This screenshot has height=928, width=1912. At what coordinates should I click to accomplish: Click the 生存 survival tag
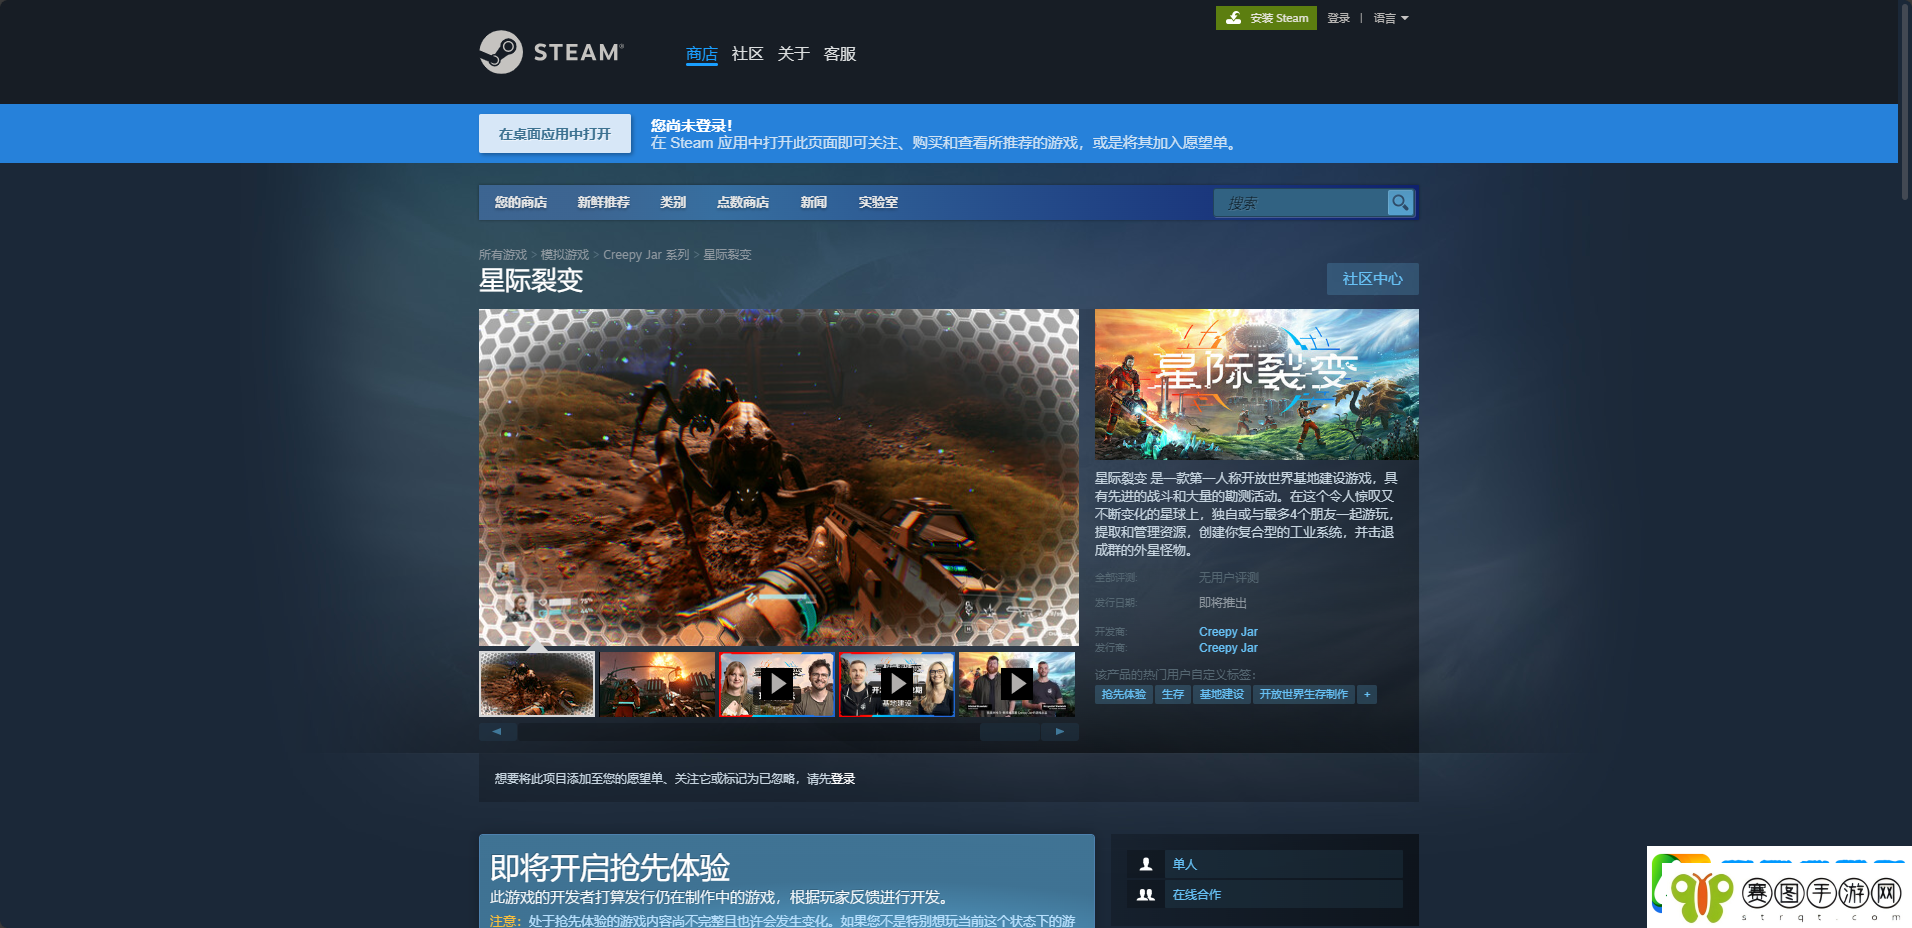tap(1173, 694)
